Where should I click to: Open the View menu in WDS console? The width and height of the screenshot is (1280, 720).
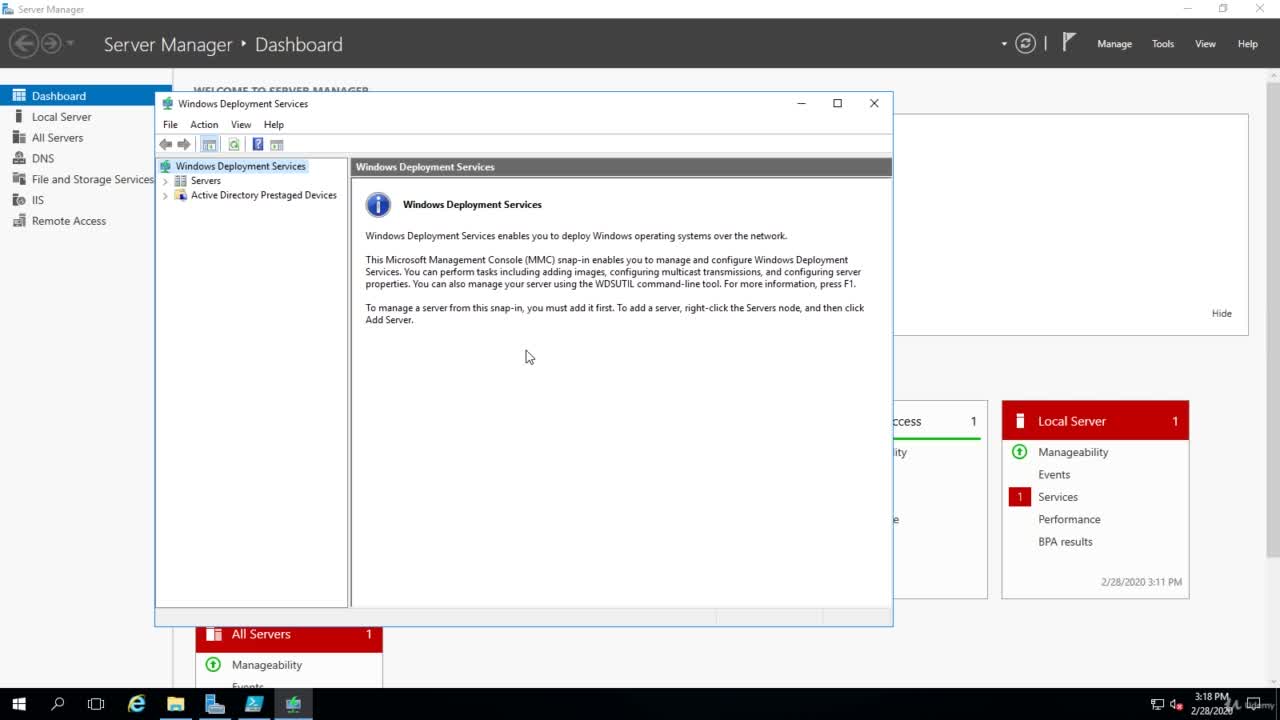241,125
